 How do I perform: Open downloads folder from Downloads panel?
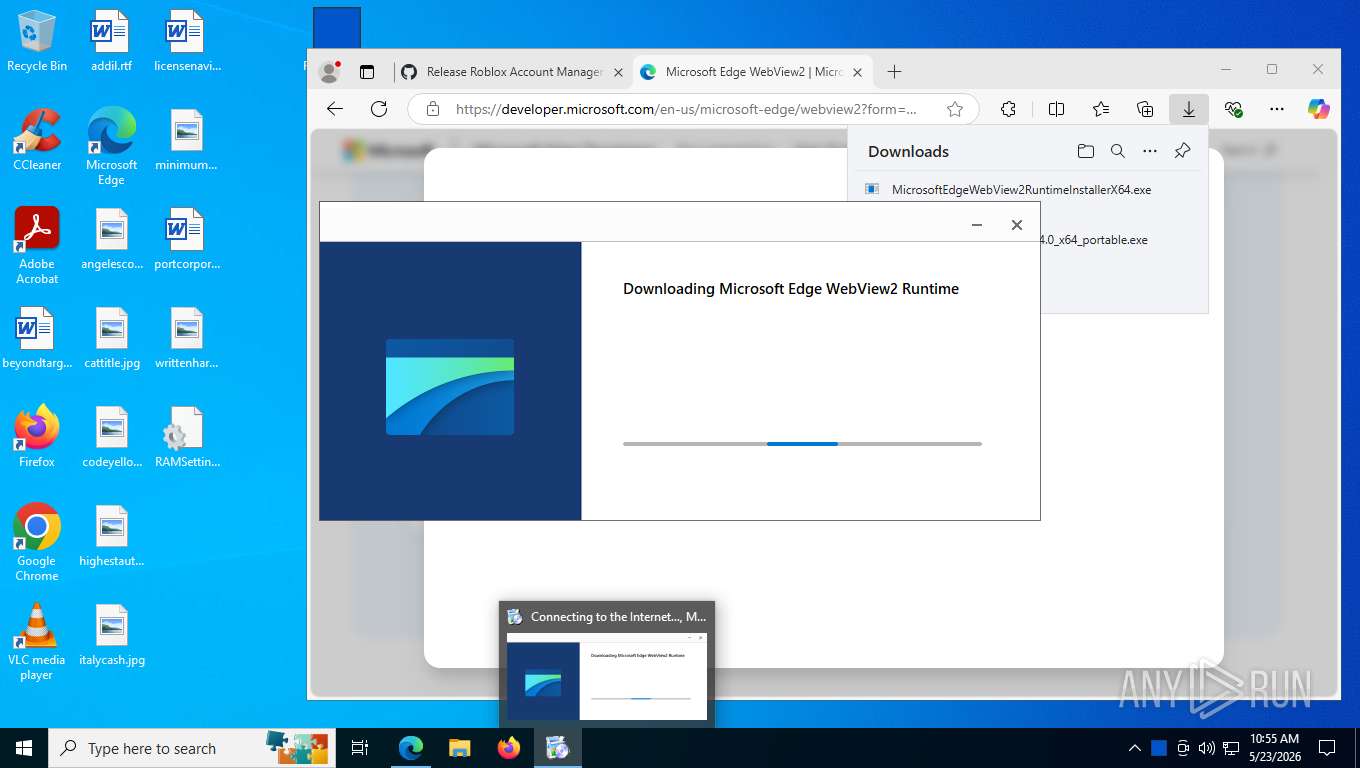1086,151
